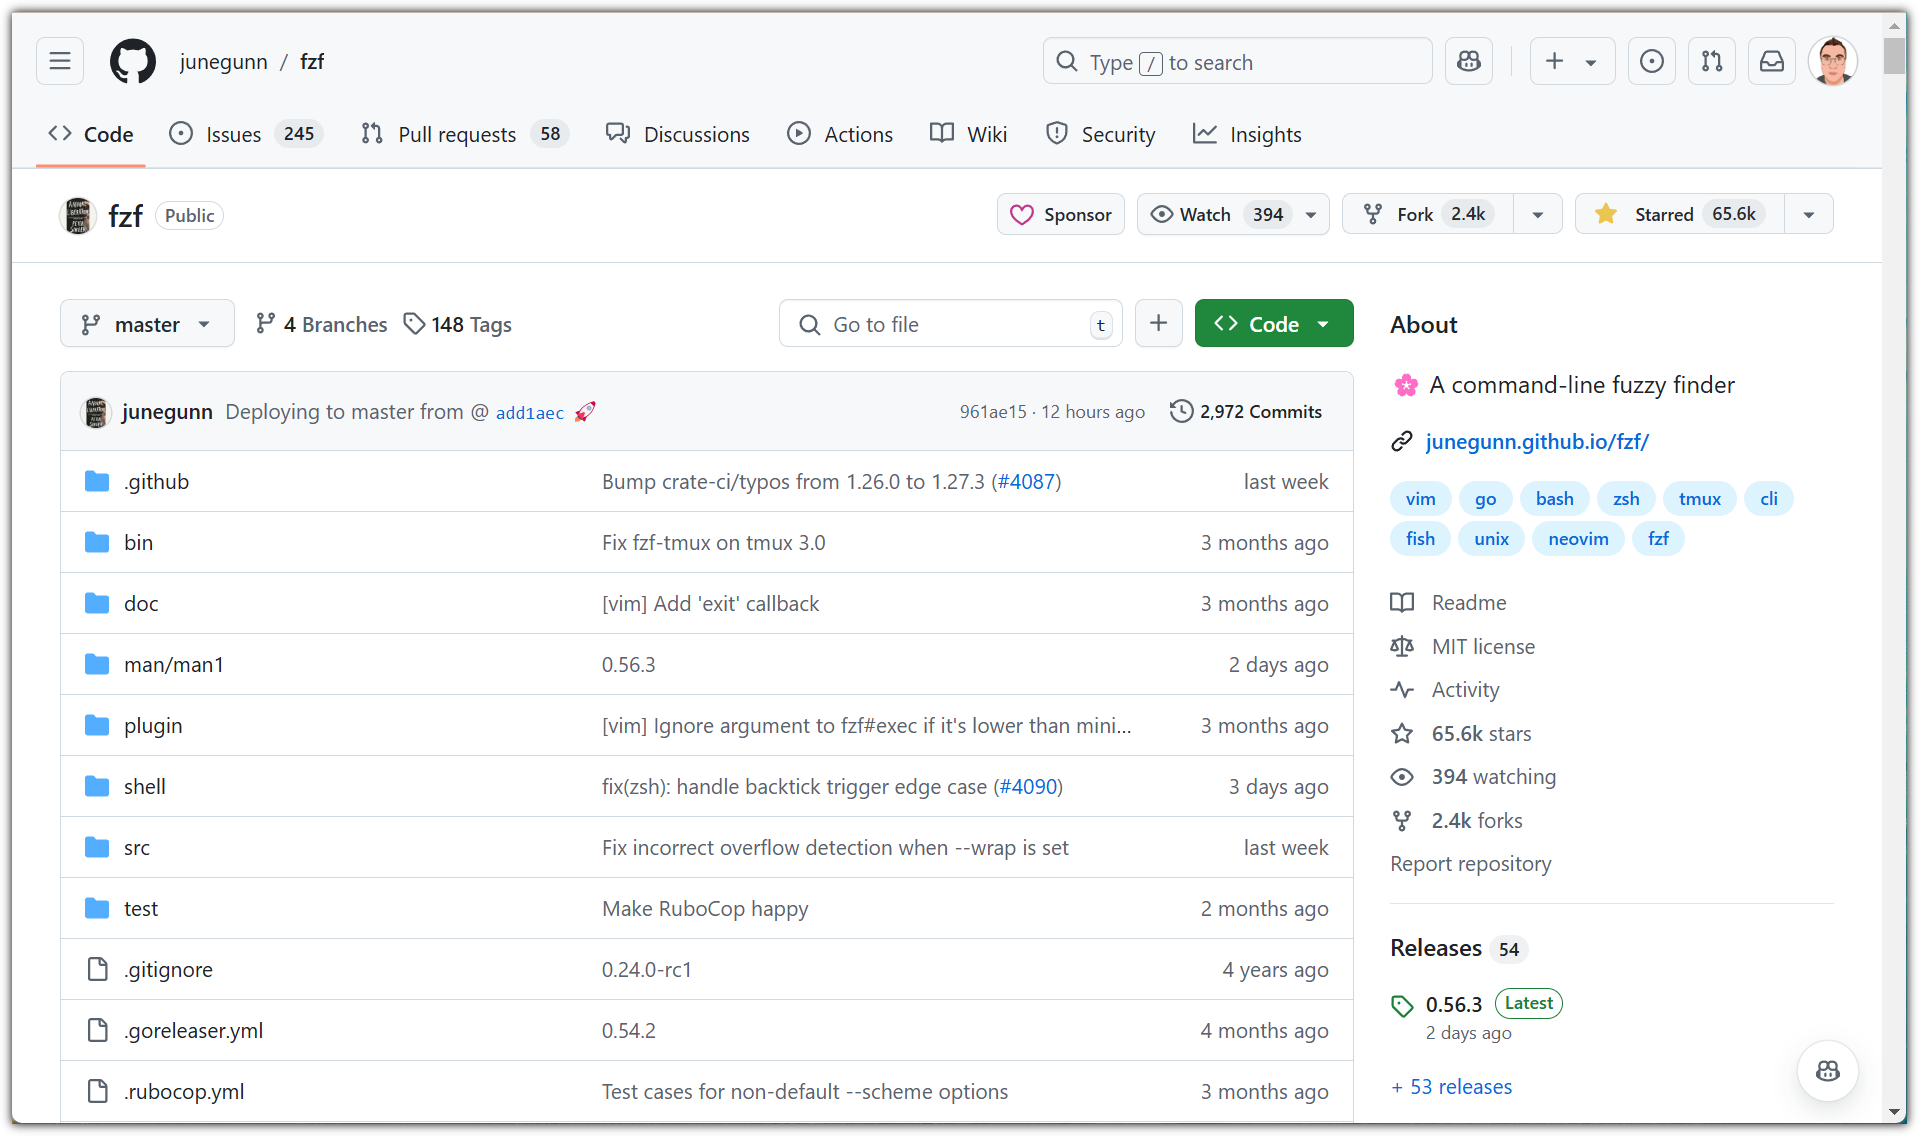Screen dimensions: 1920x1137
Task: Open pull requests icon in header
Action: tap(1711, 62)
